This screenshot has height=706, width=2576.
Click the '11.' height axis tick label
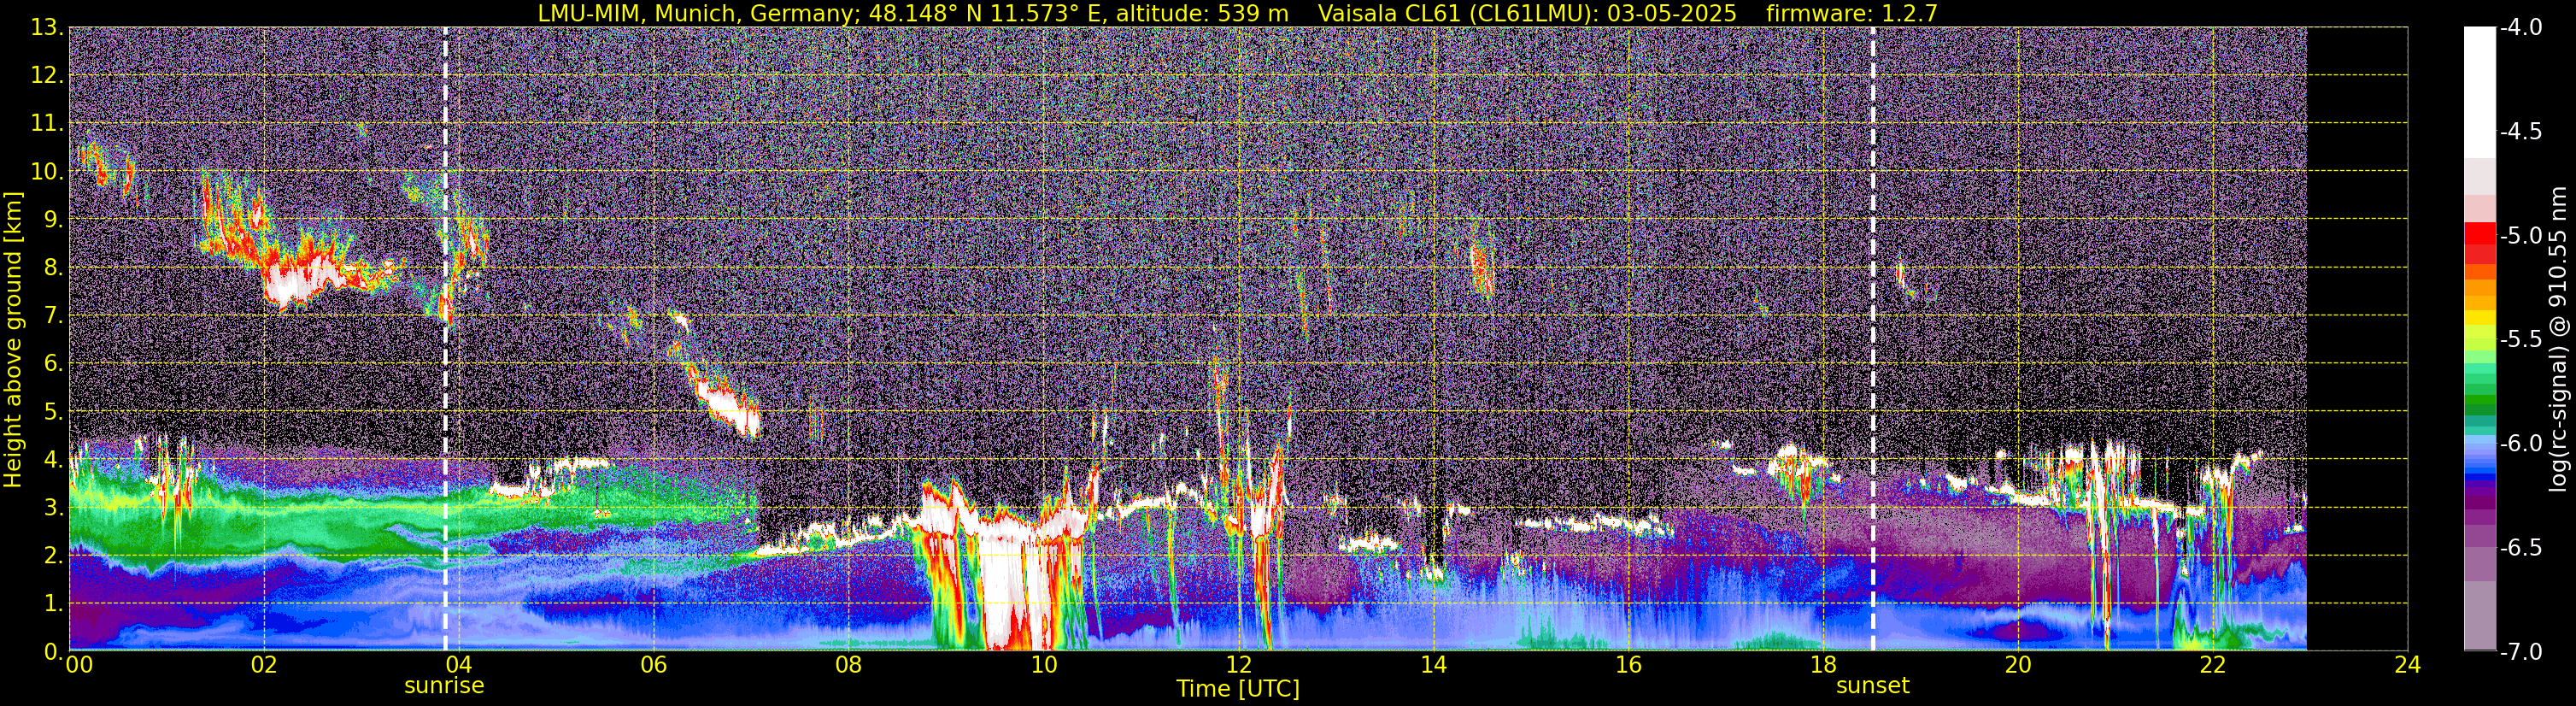point(48,124)
